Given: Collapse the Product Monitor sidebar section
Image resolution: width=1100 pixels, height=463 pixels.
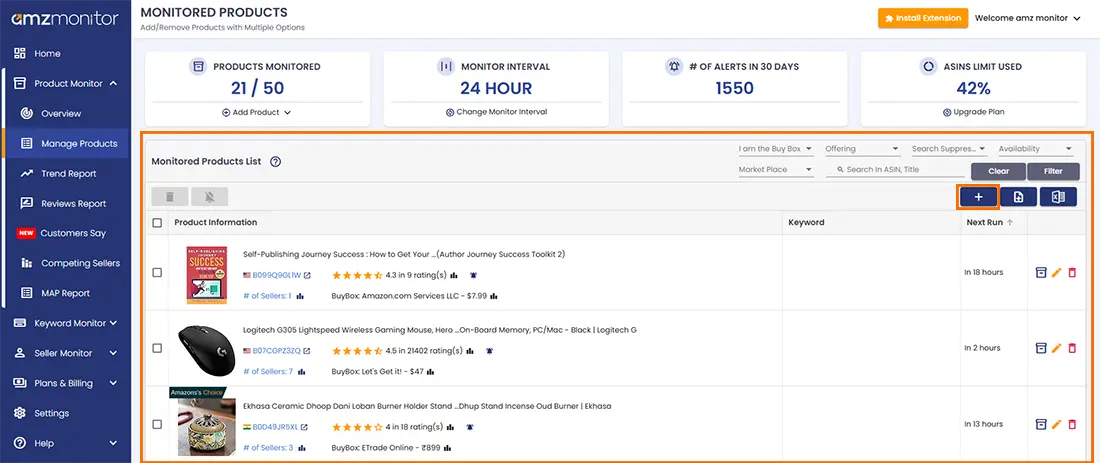Looking at the screenshot, I should click(65, 83).
